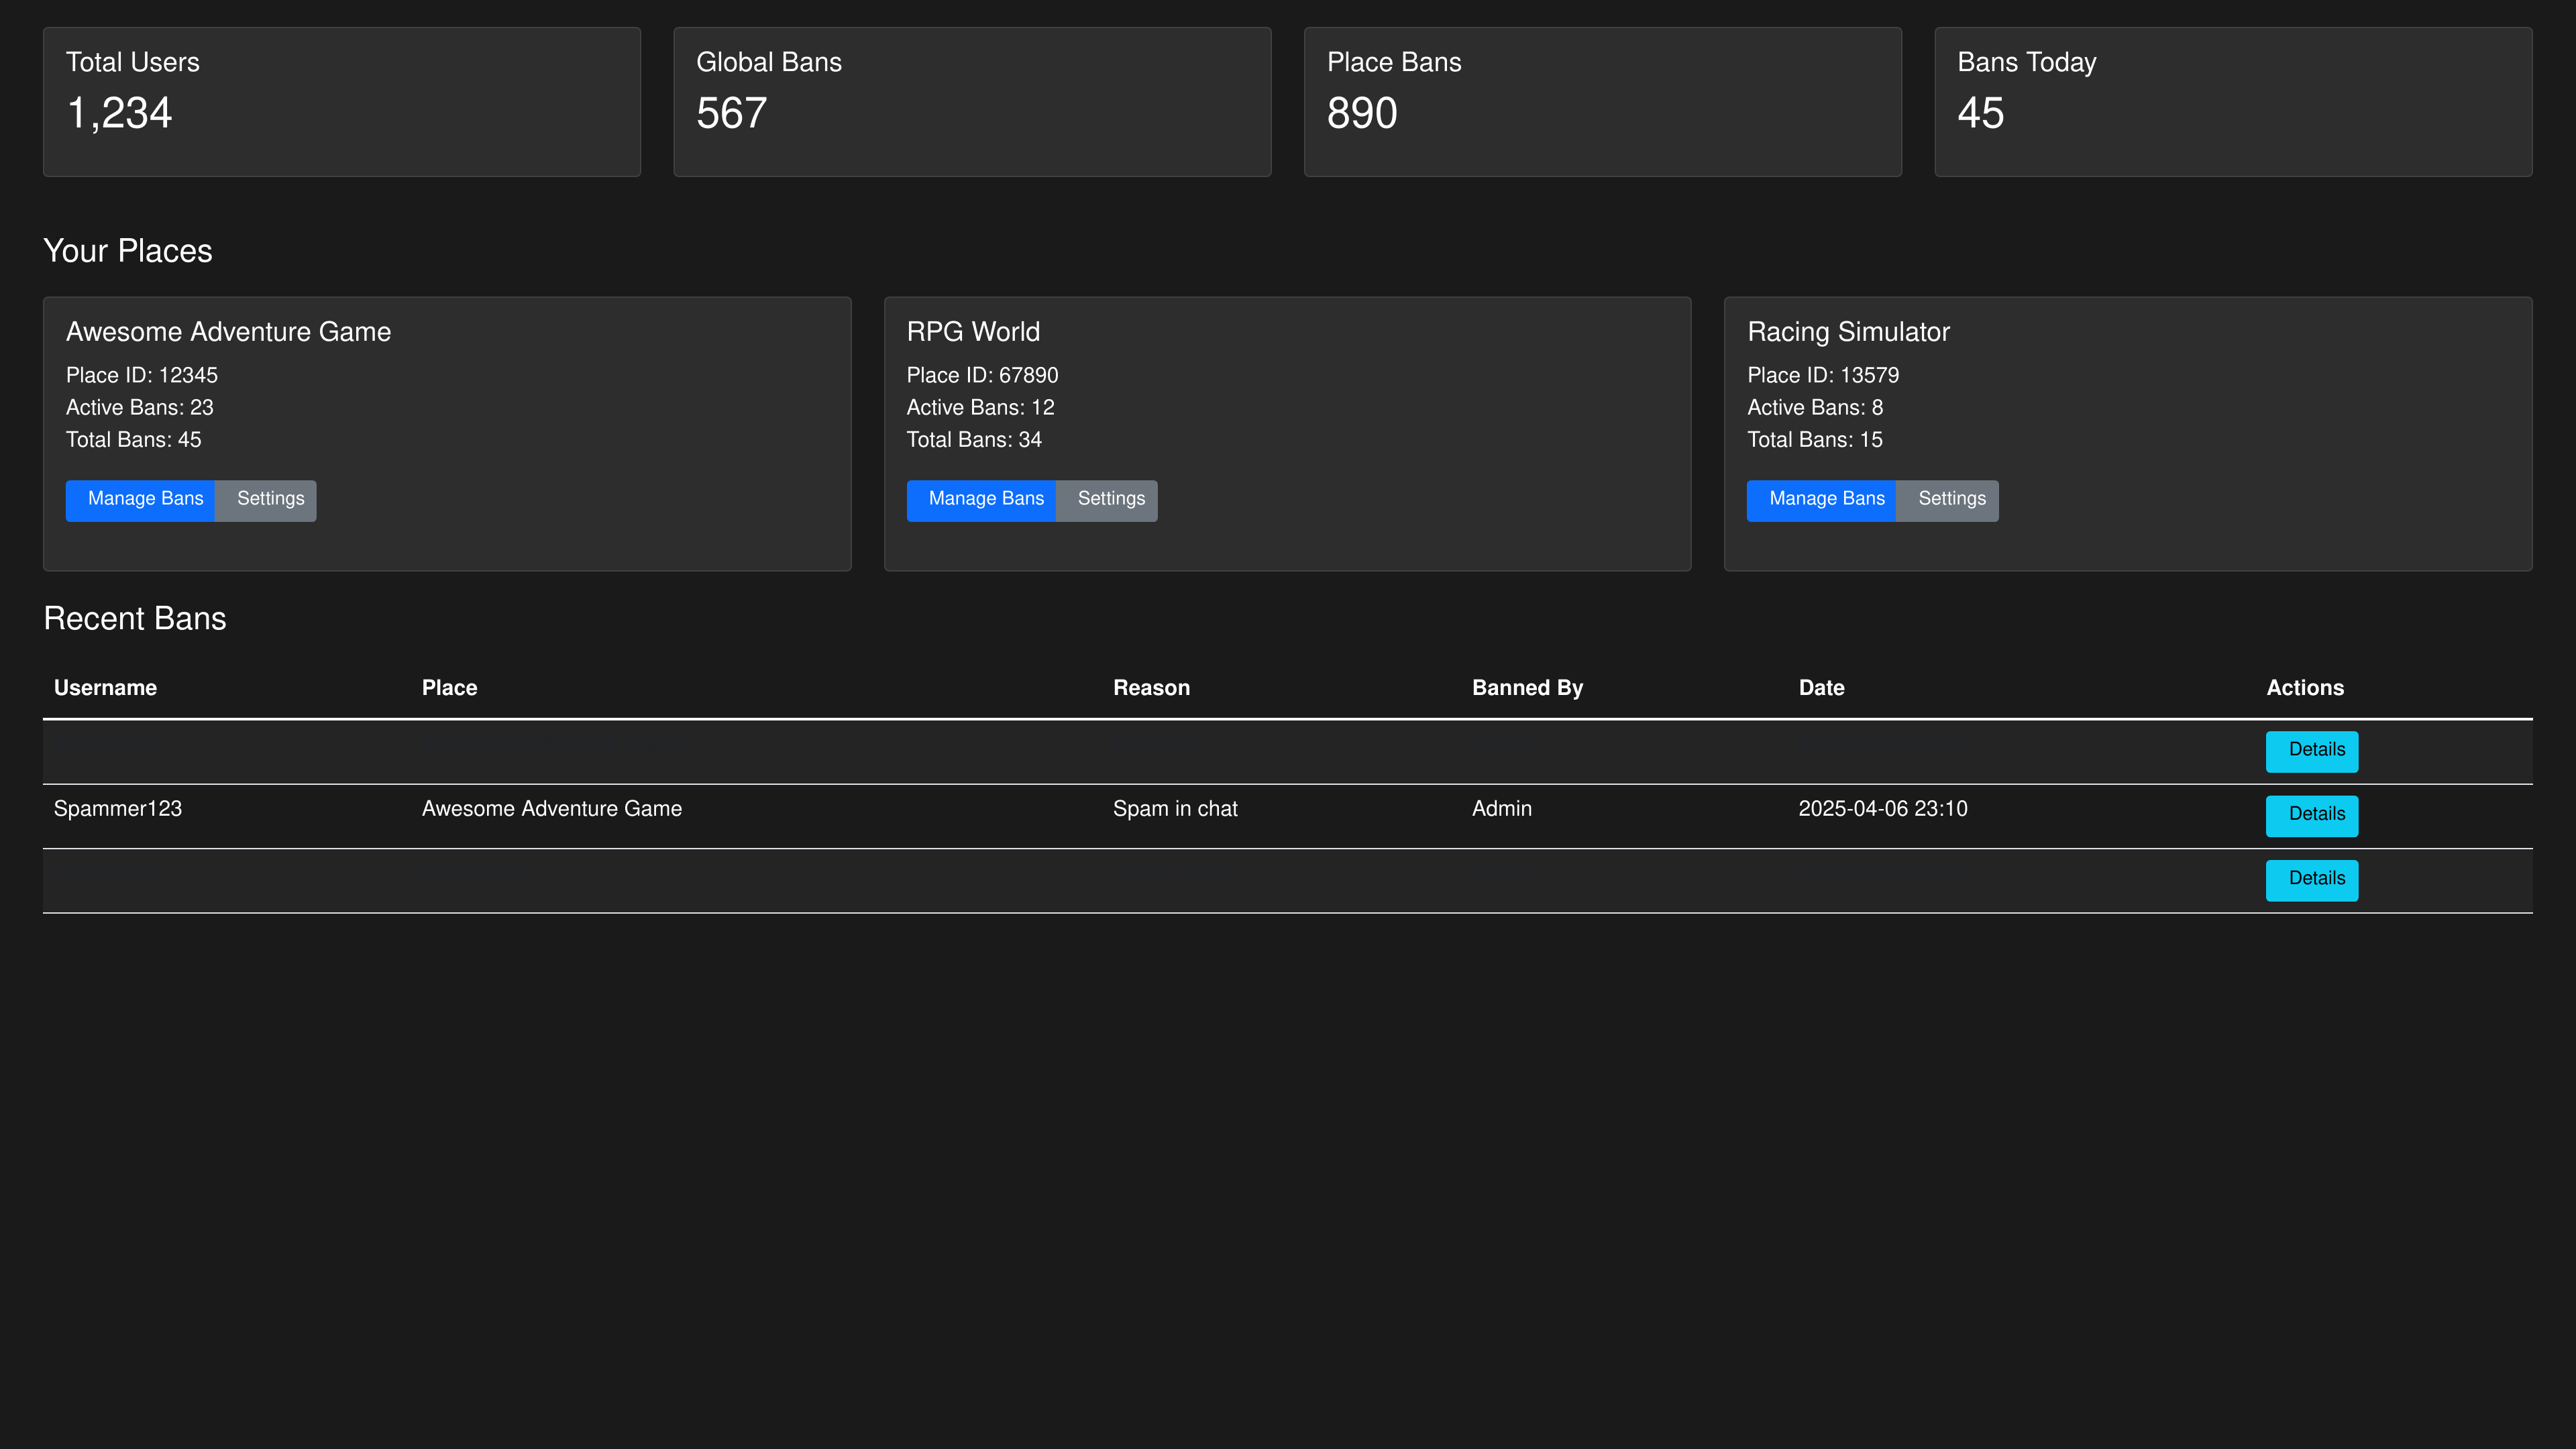Click the Racing Simulator card title
The height and width of the screenshot is (1449, 2576).
point(1848,332)
